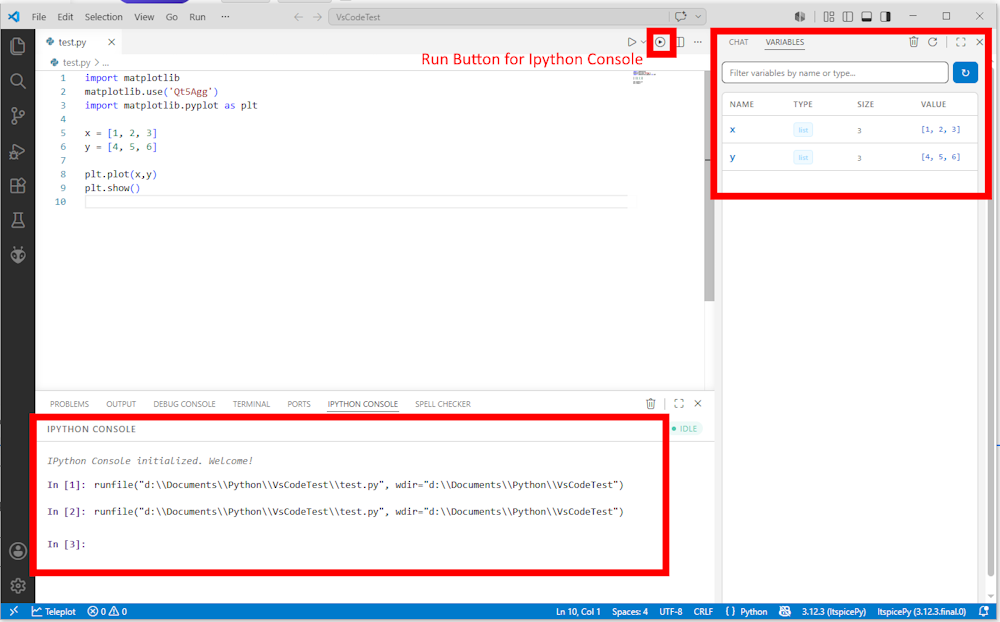This screenshot has height=622, width=1000.
Task: Open the dropdown beside Run Python File
Action: 643,42
